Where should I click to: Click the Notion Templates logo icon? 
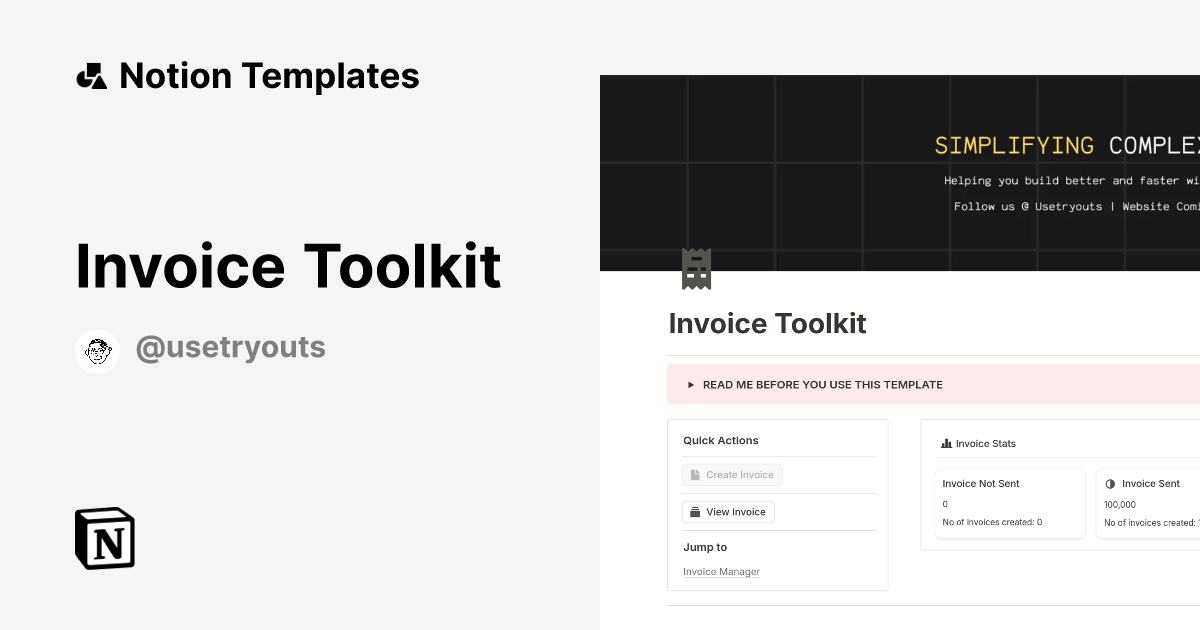[93, 75]
